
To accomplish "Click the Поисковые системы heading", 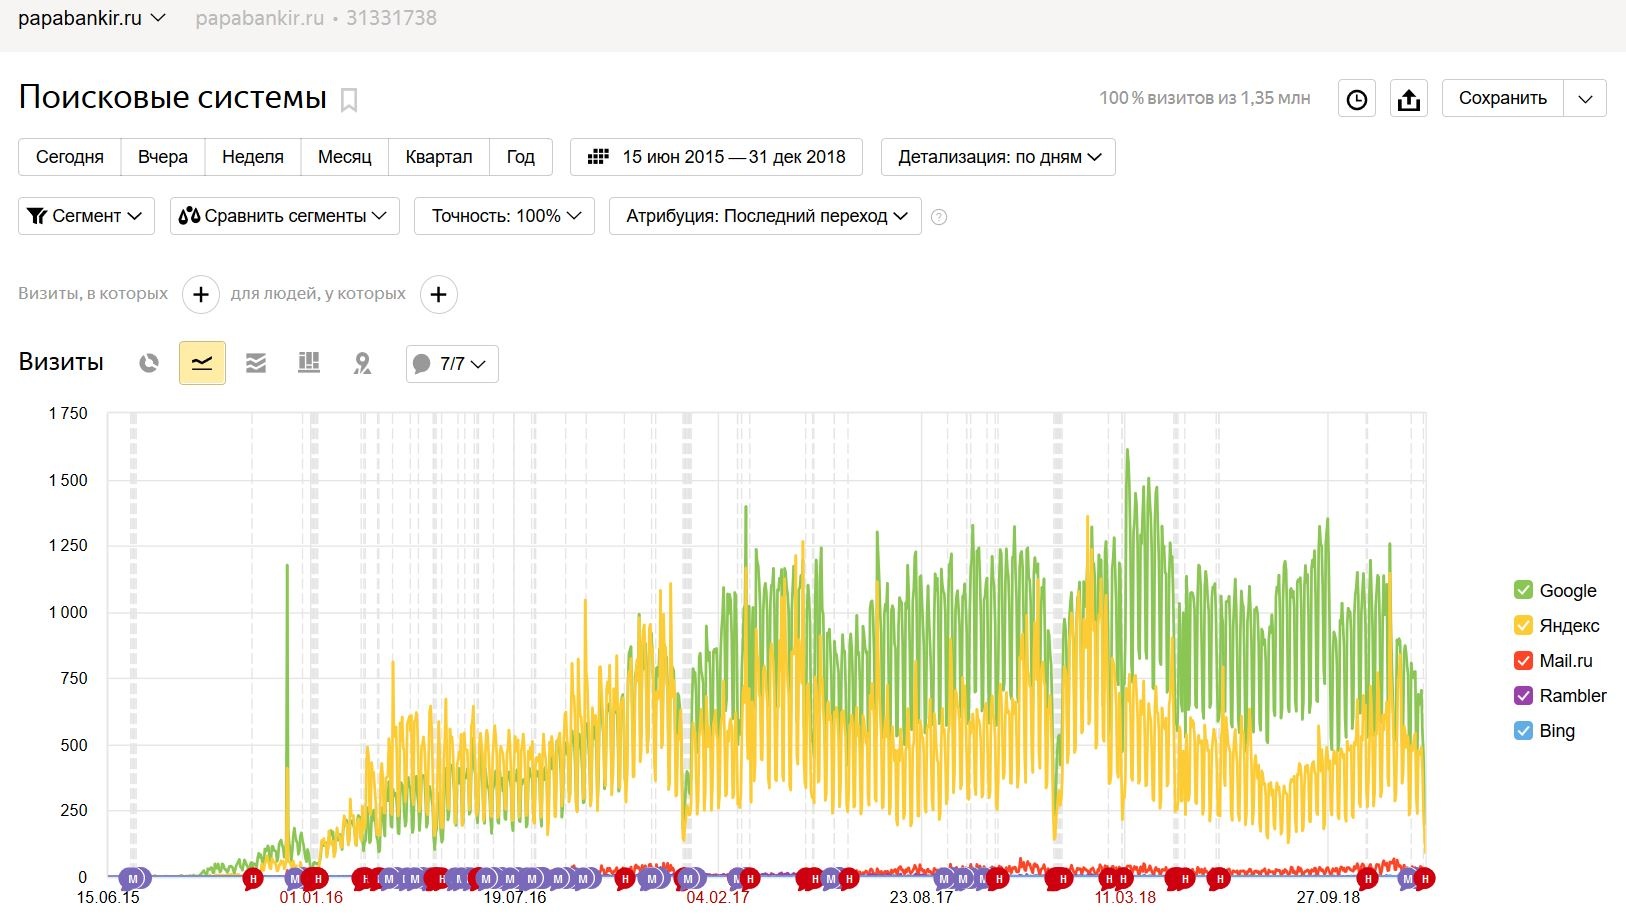I will pos(173,97).
